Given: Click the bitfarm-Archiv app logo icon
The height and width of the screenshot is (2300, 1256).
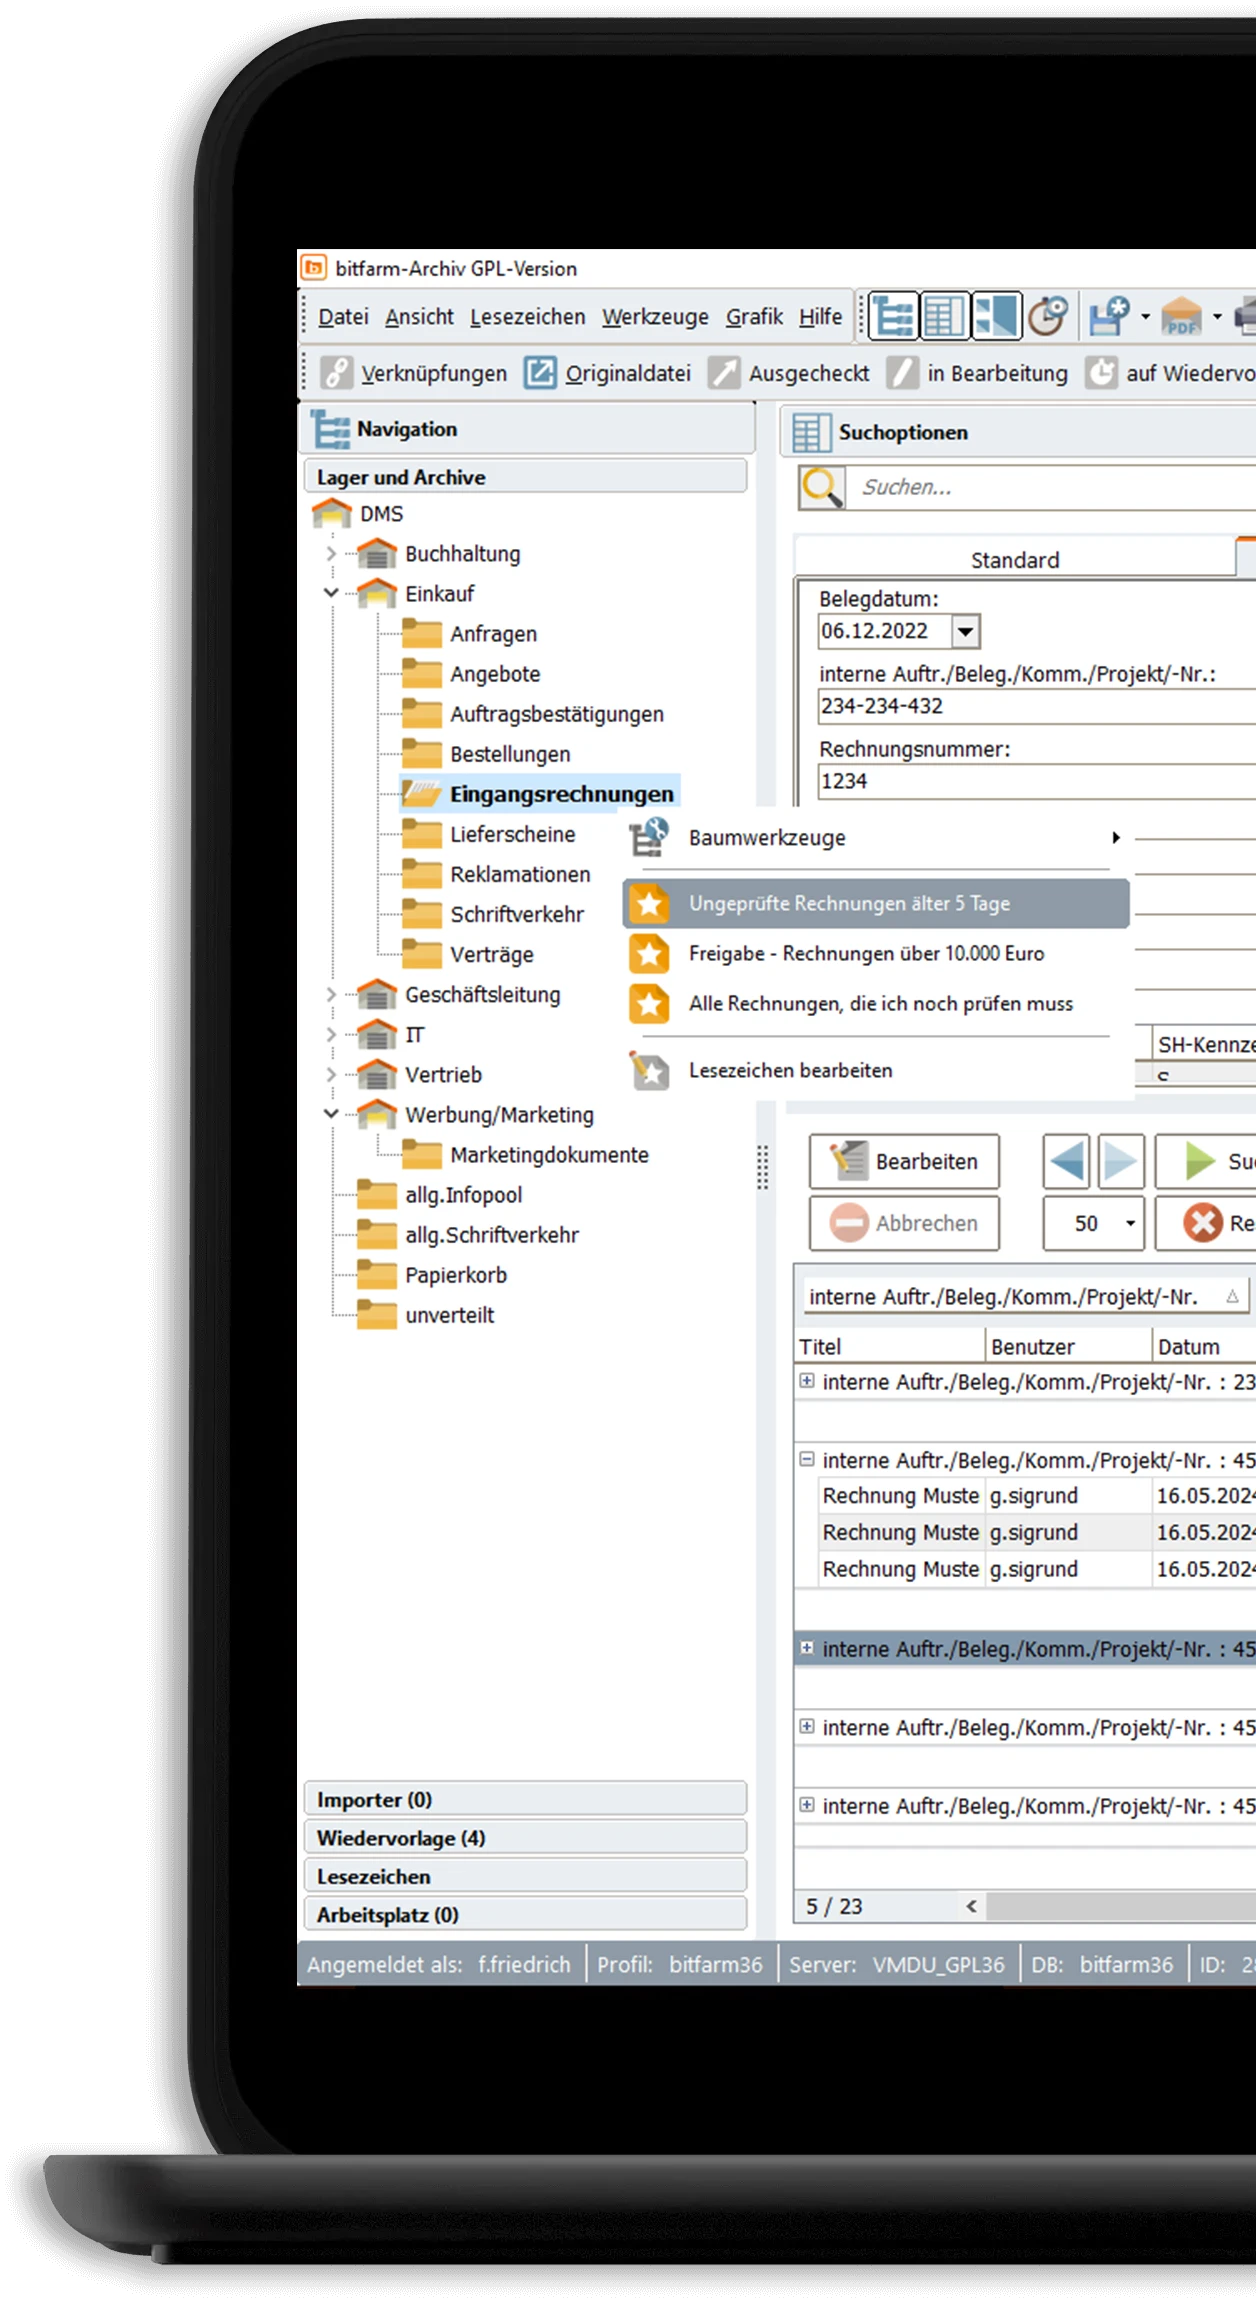Looking at the screenshot, I should (314, 267).
